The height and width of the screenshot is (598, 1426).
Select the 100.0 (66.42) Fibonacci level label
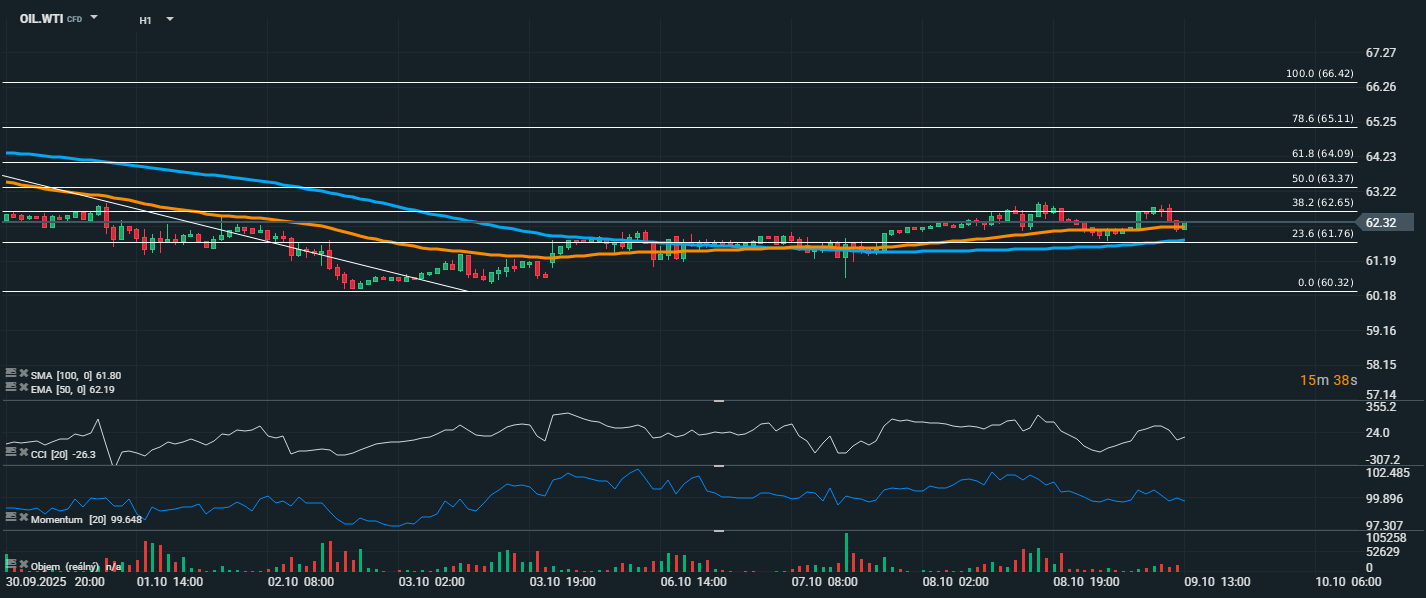[1319, 74]
